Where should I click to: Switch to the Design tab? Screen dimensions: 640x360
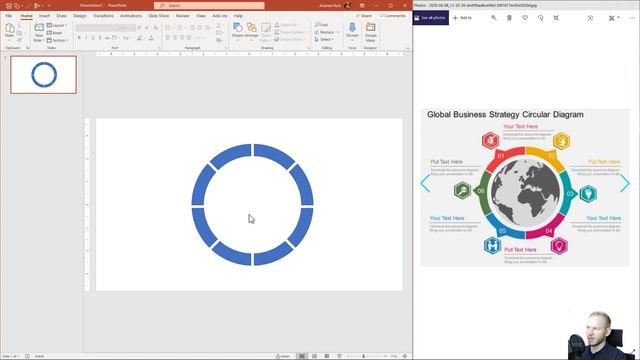click(80, 16)
